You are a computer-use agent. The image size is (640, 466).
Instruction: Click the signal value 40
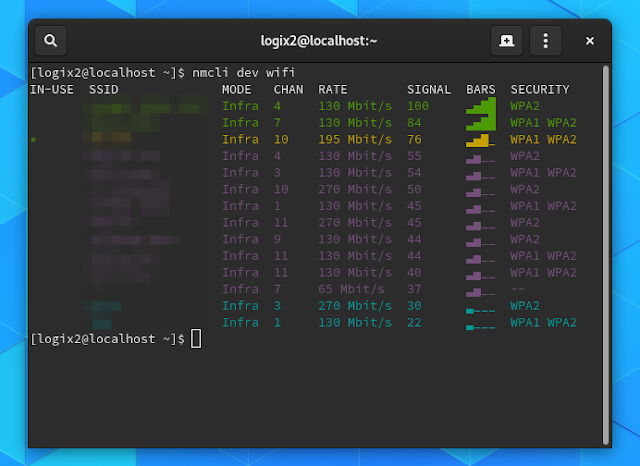[414, 273]
